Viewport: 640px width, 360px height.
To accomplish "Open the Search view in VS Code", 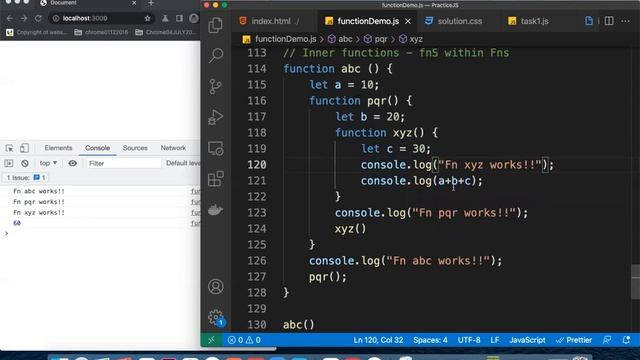I will [216, 55].
